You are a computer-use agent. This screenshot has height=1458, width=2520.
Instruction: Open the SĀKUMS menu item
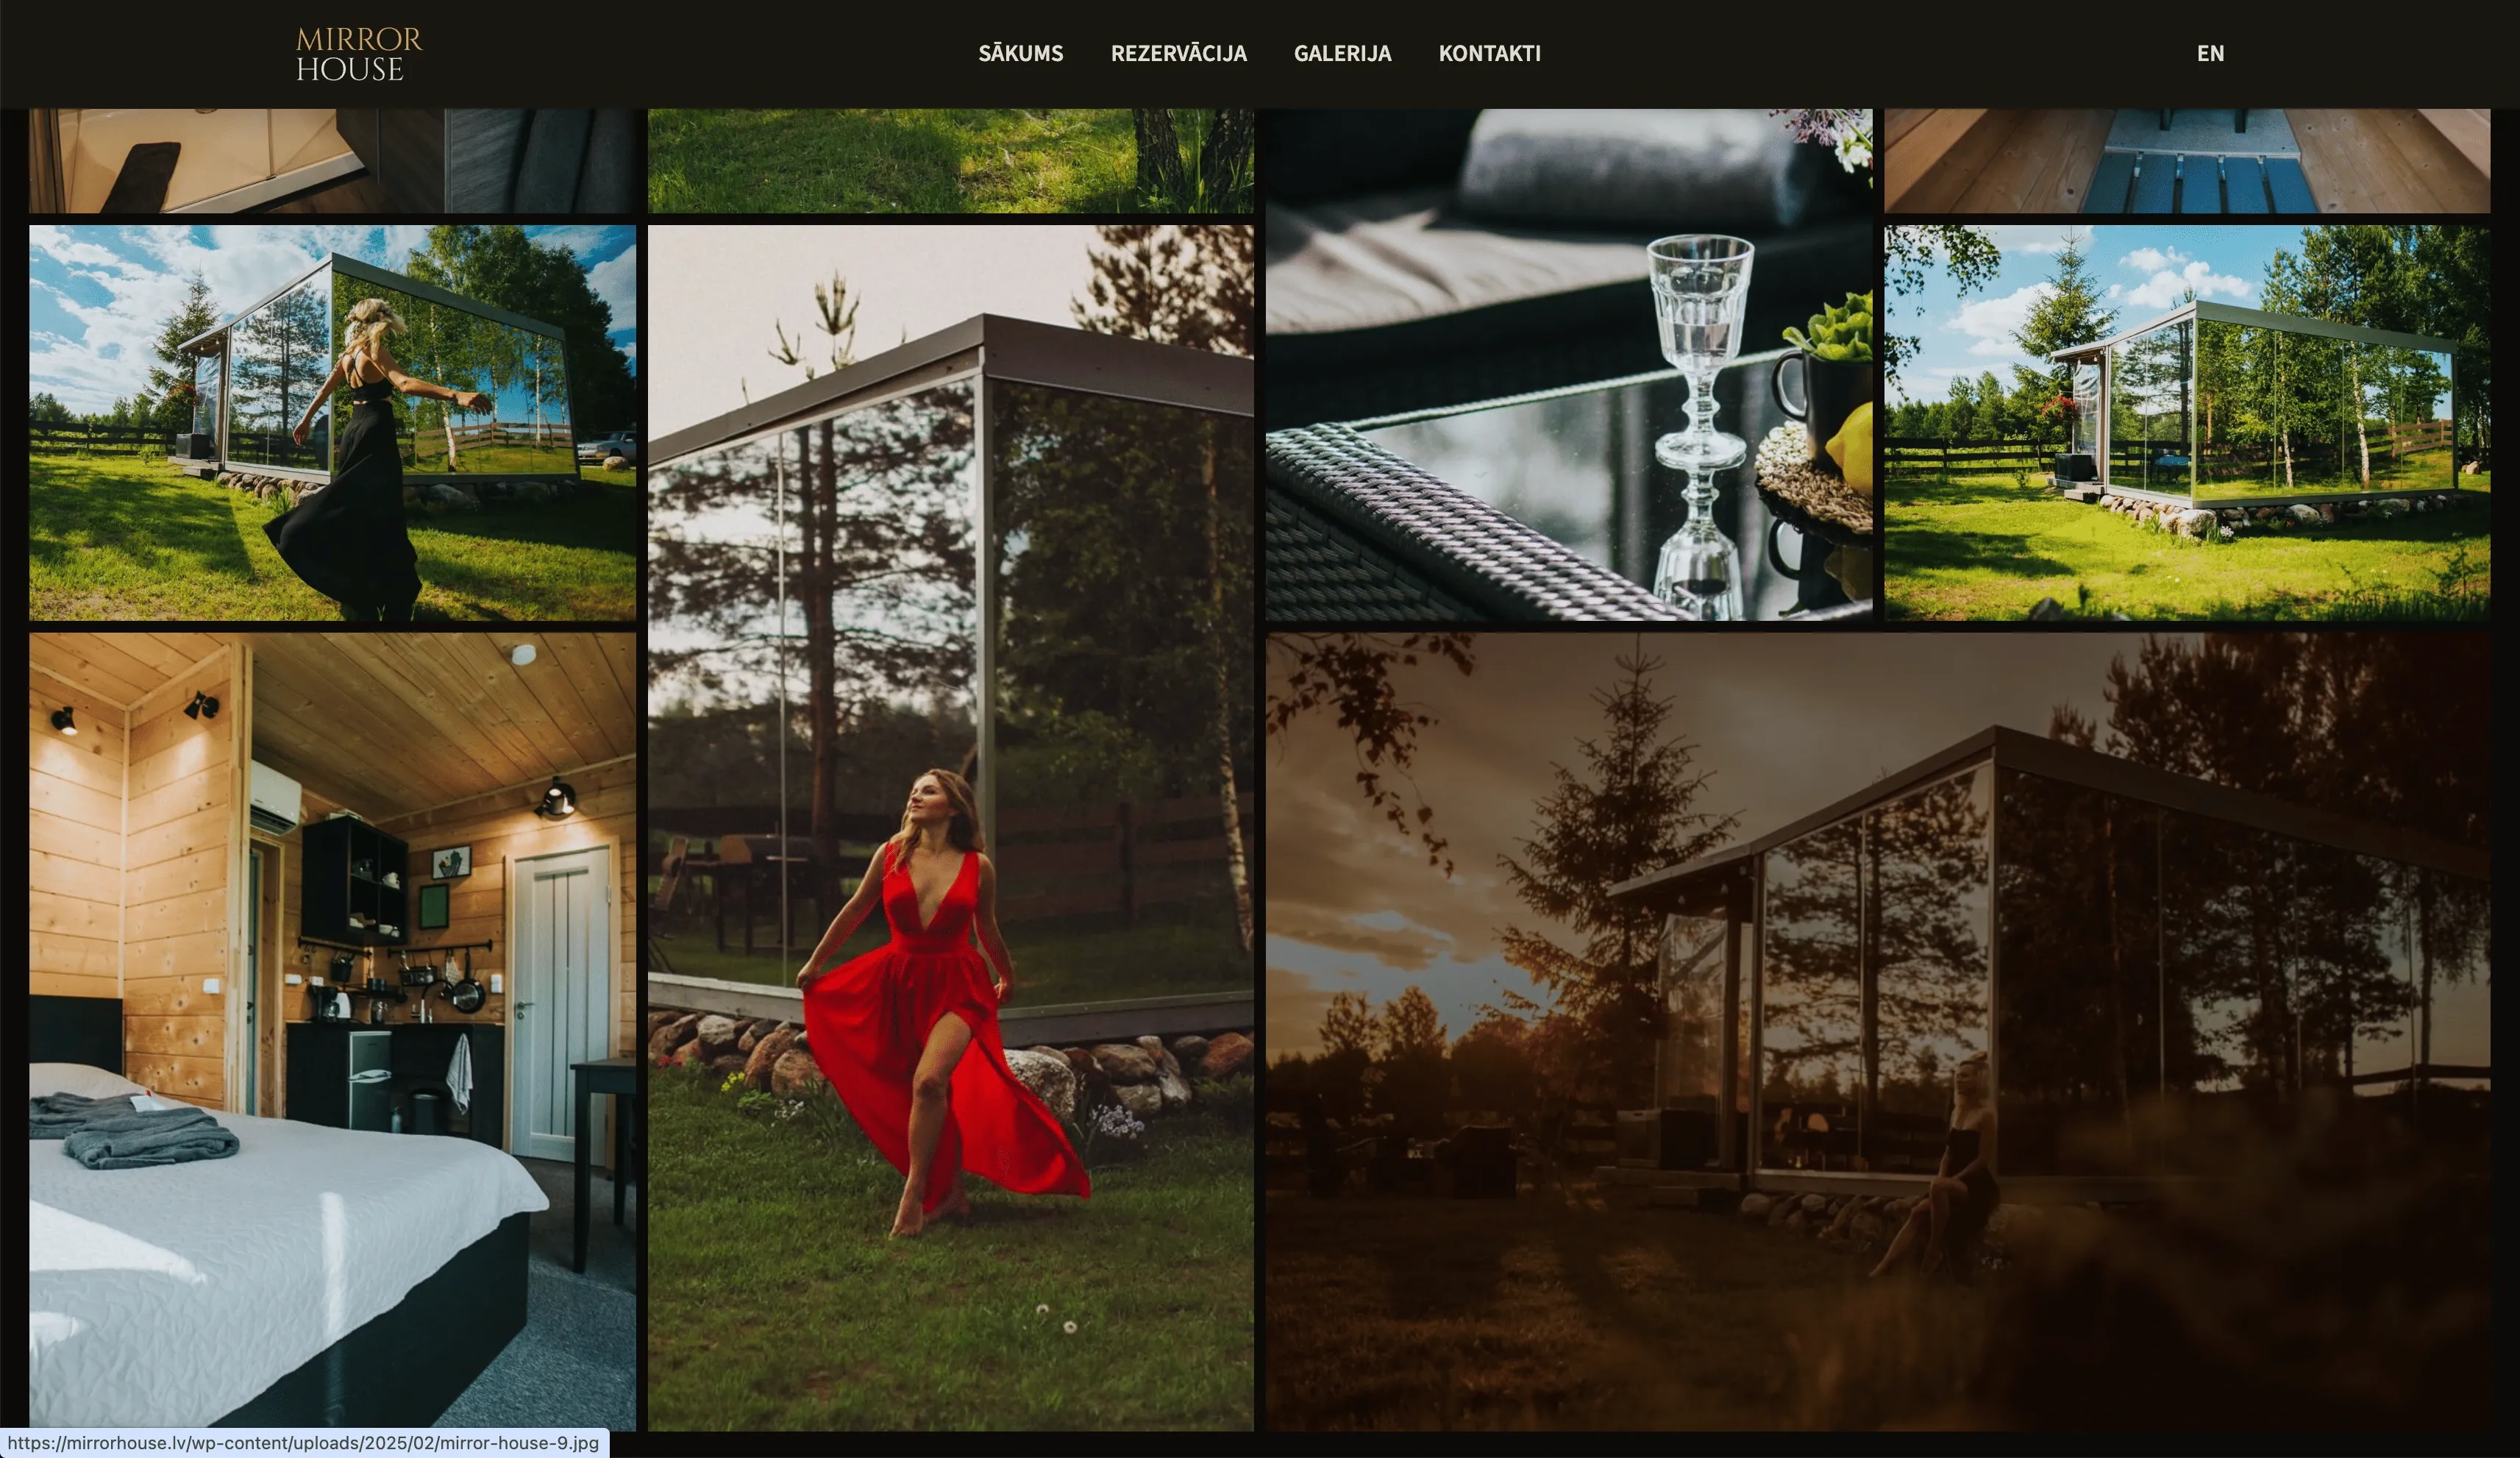(1020, 54)
